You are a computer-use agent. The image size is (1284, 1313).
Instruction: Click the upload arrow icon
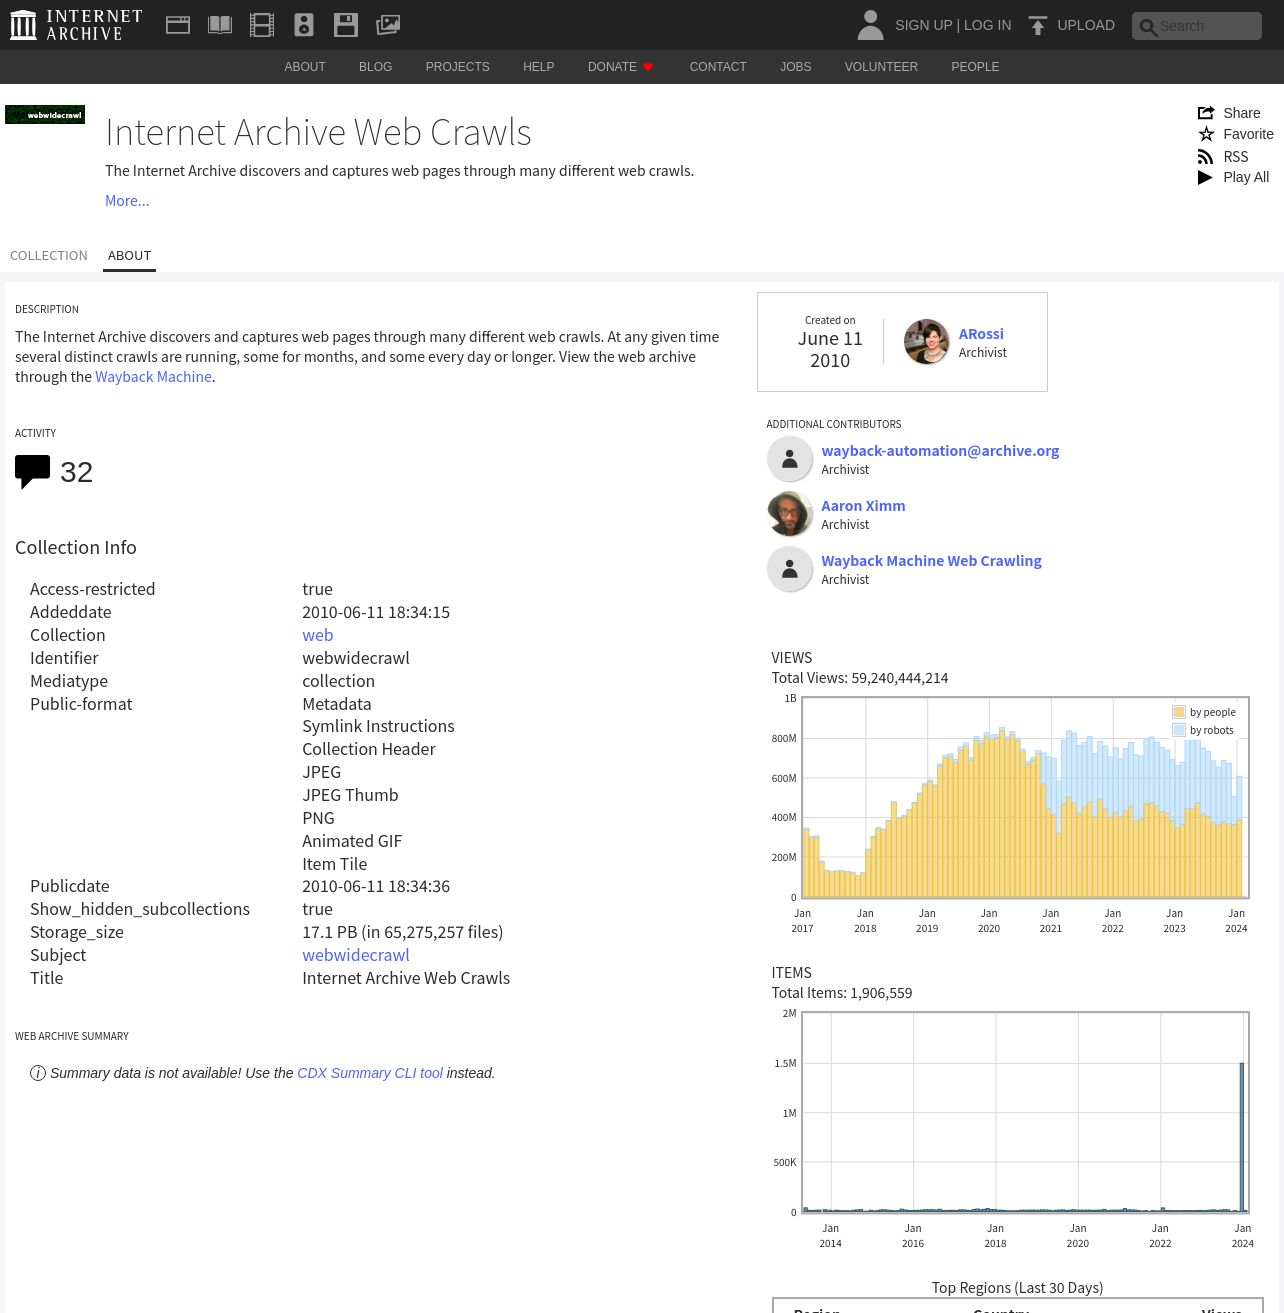(x=1038, y=25)
